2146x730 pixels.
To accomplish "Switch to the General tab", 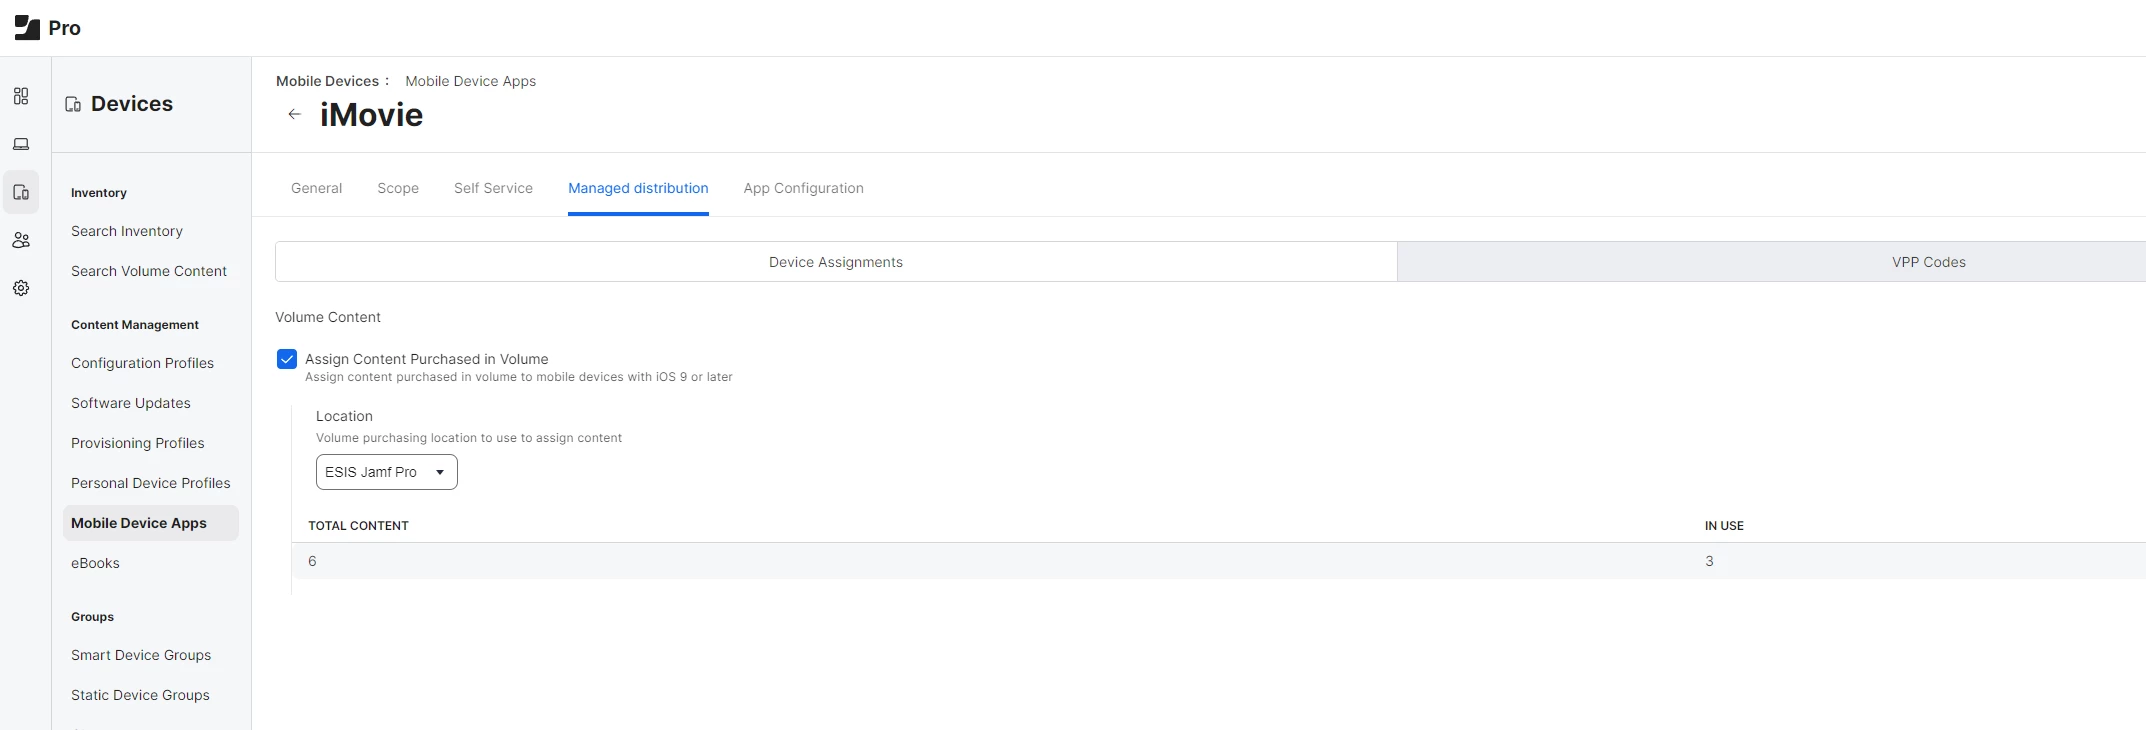I will [316, 188].
